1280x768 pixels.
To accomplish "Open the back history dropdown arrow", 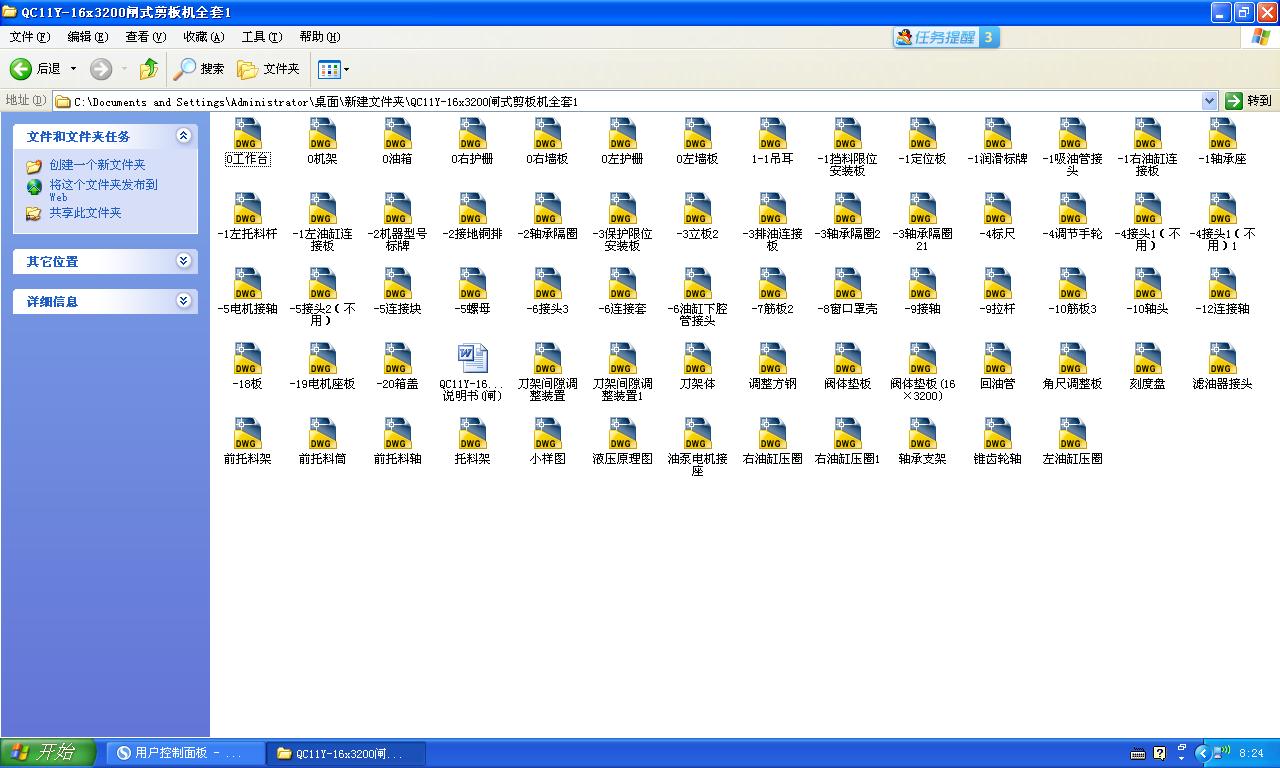I will [x=73, y=69].
